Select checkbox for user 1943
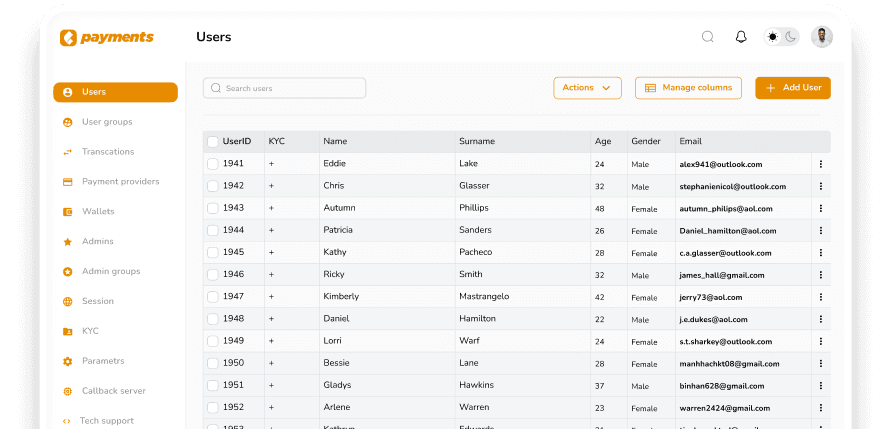The width and height of the screenshot is (893, 429). pos(213,208)
